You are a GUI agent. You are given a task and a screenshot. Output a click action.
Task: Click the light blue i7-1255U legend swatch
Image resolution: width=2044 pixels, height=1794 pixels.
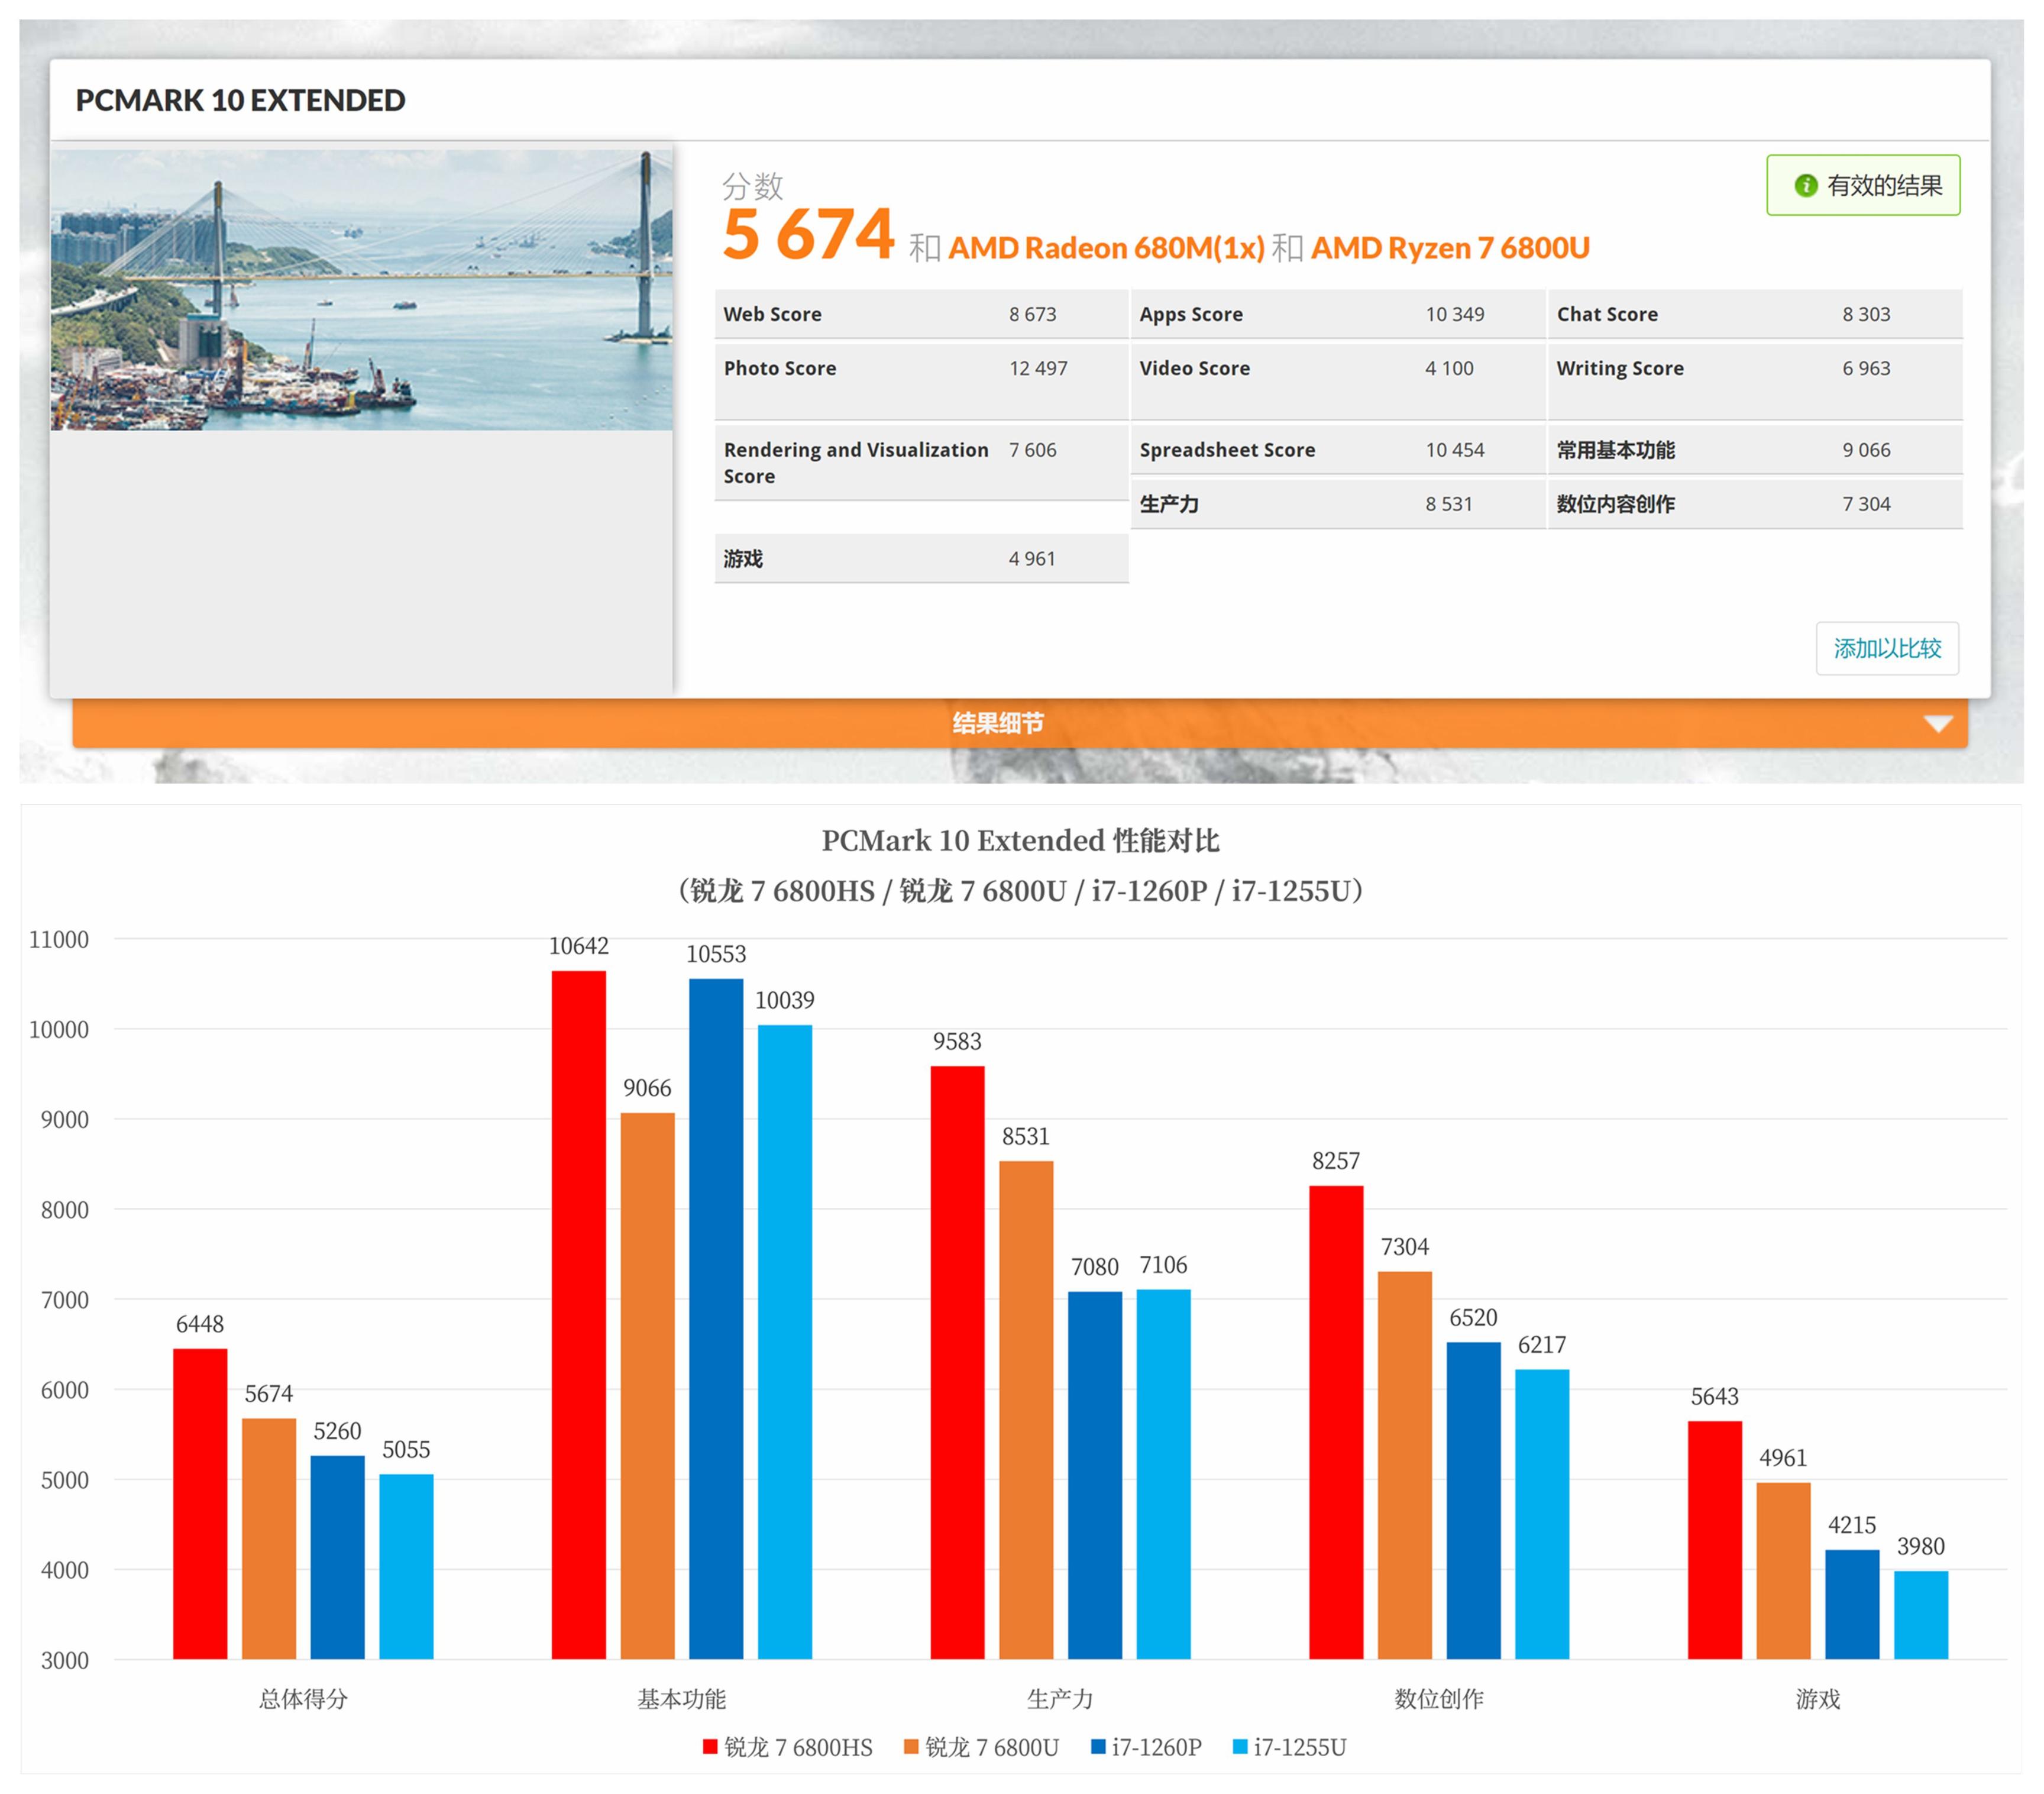pos(1240,1747)
